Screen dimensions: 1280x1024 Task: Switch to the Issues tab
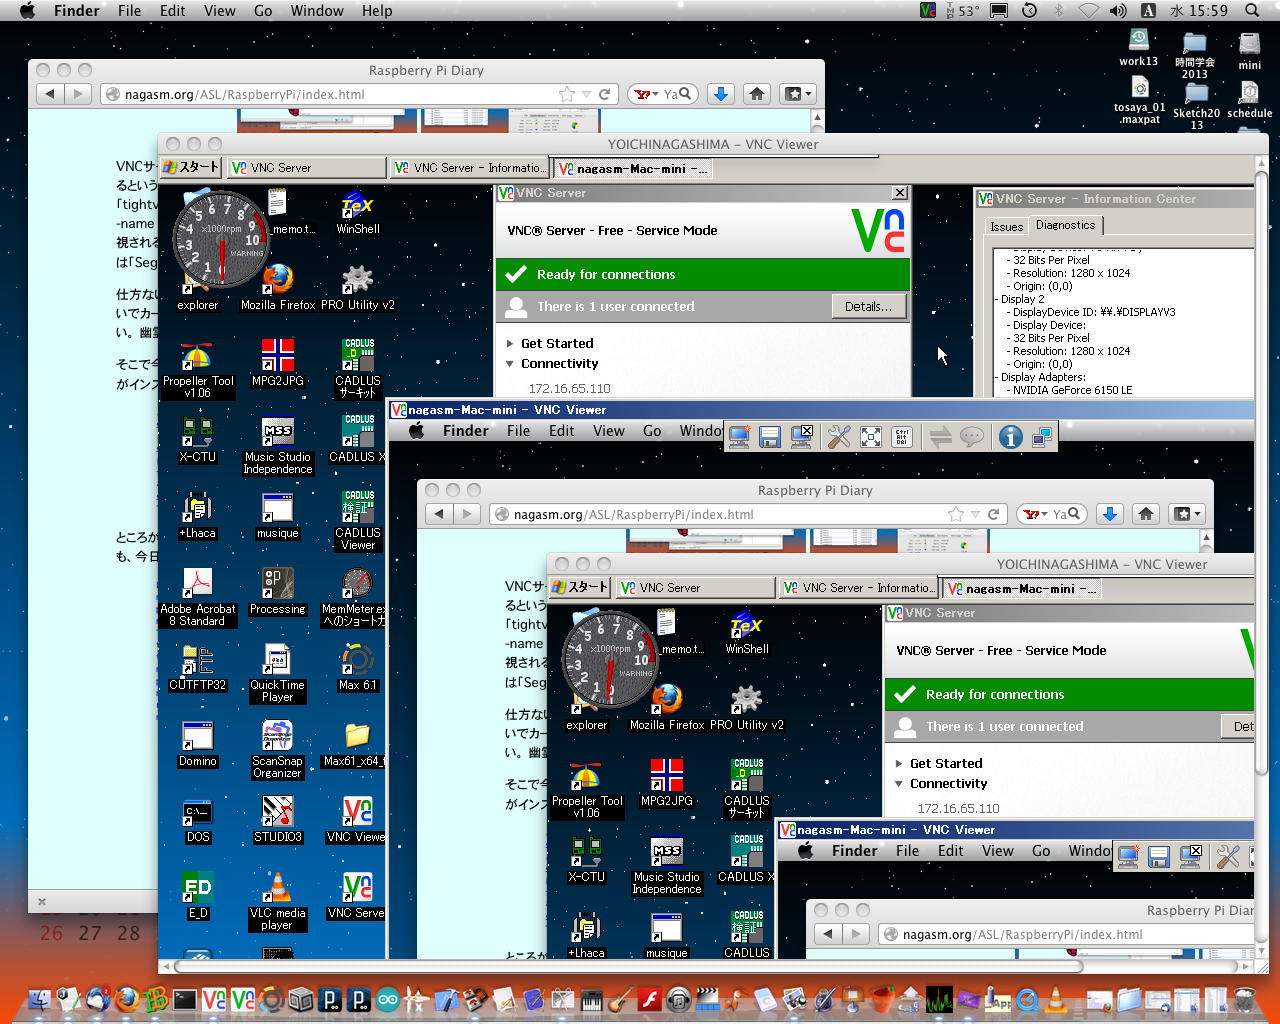pos(1006,227)
